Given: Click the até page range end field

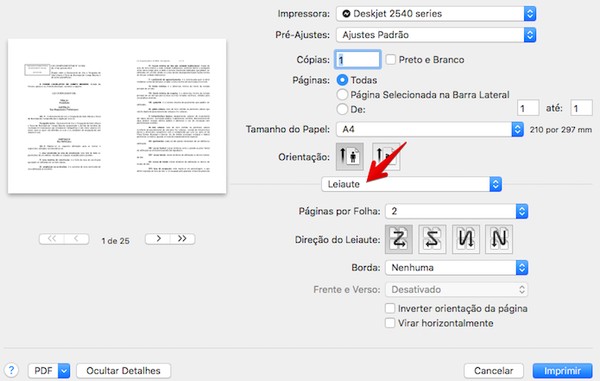Looking at the screenshot, I should (581, 109).
